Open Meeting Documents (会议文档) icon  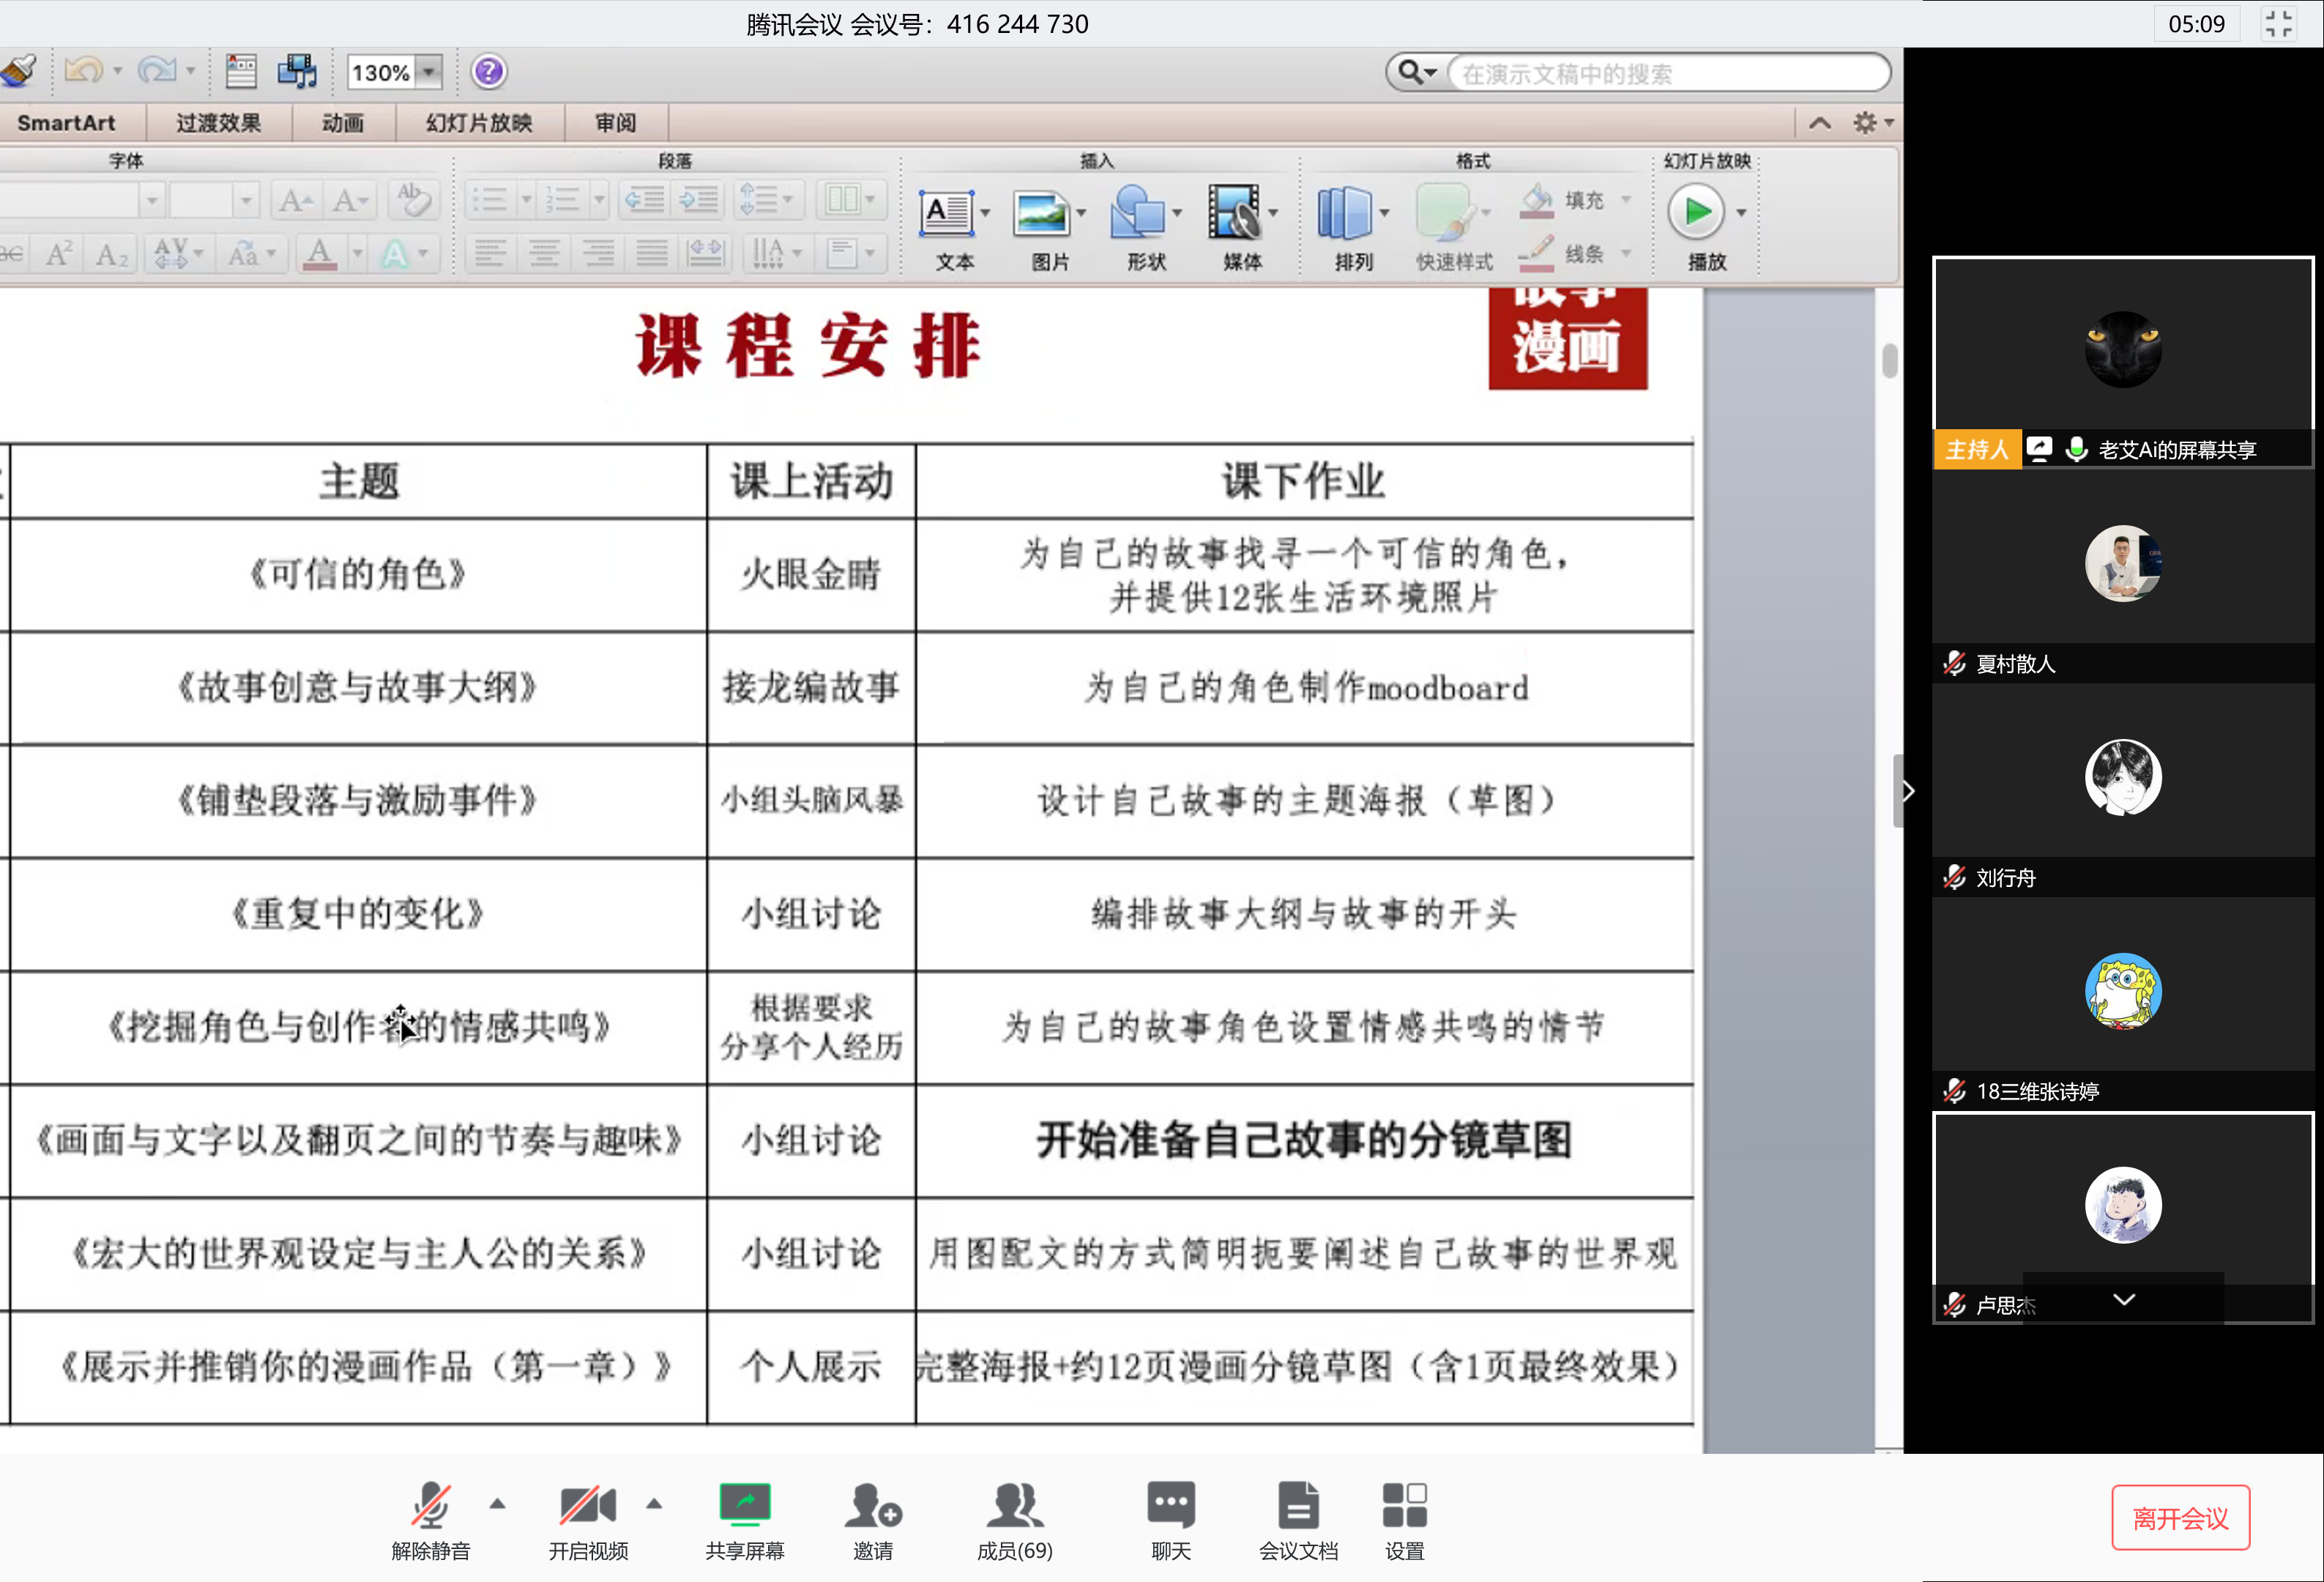pos(1297,1505)
